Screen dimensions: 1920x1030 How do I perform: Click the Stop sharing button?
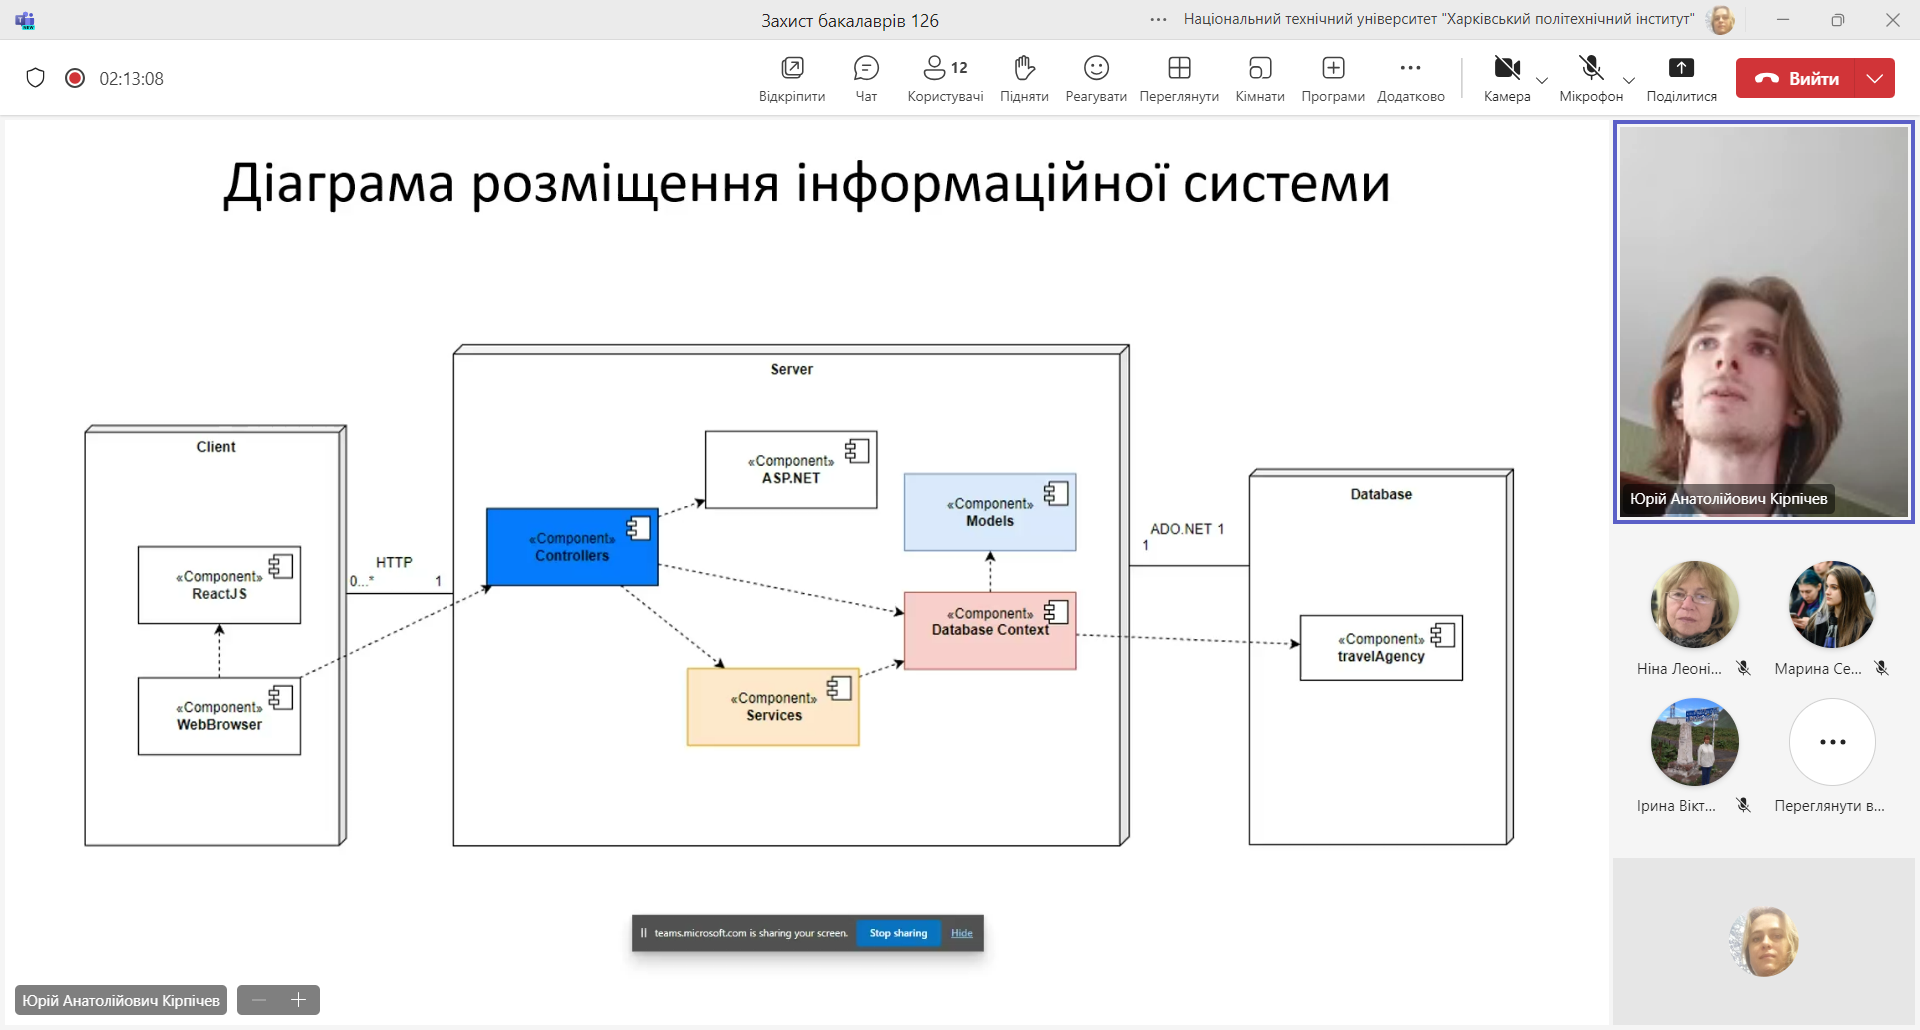(898, 933)
